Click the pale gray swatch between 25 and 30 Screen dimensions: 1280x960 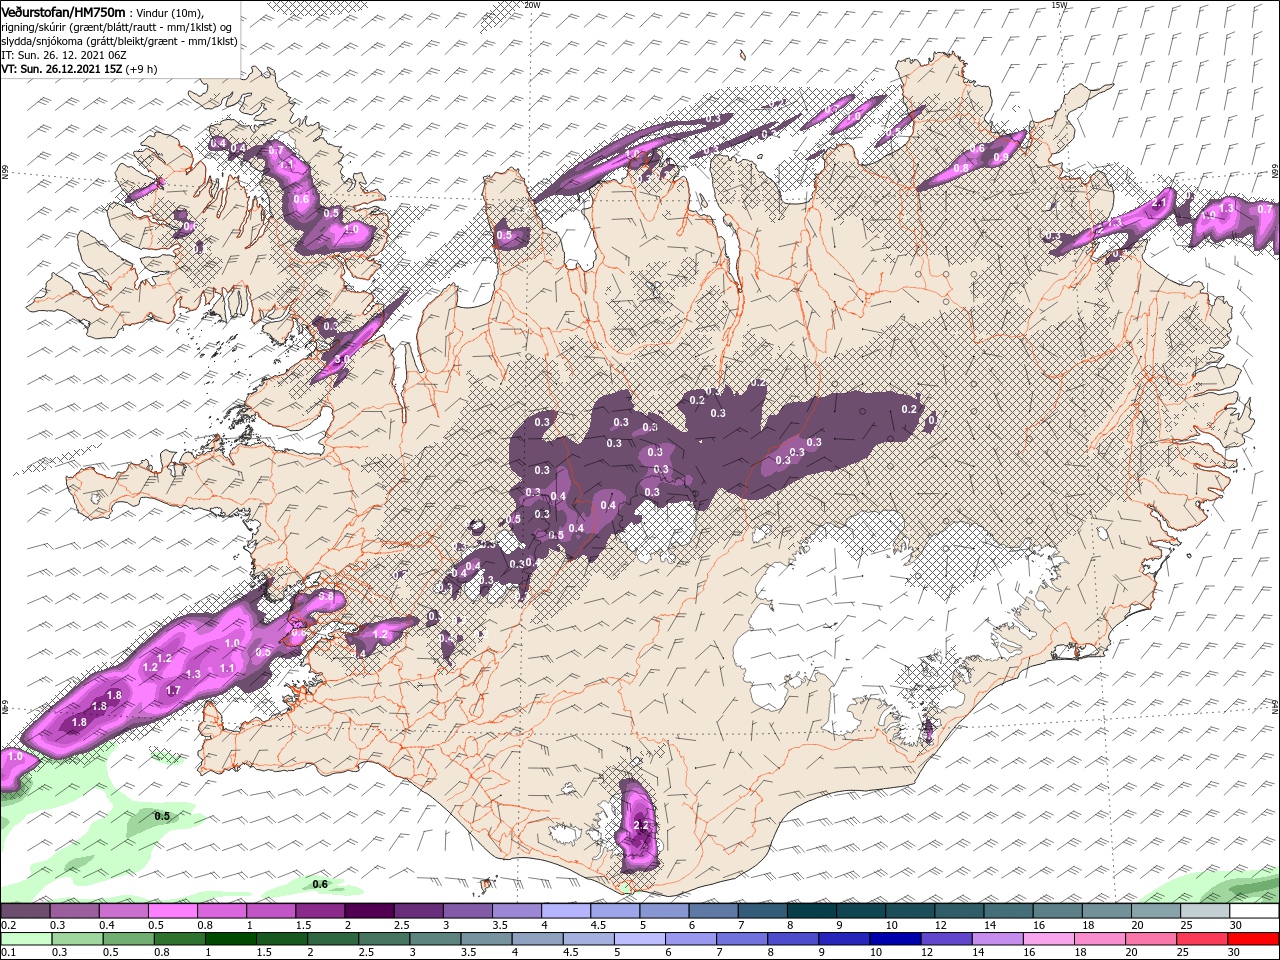coord(1205,911)
